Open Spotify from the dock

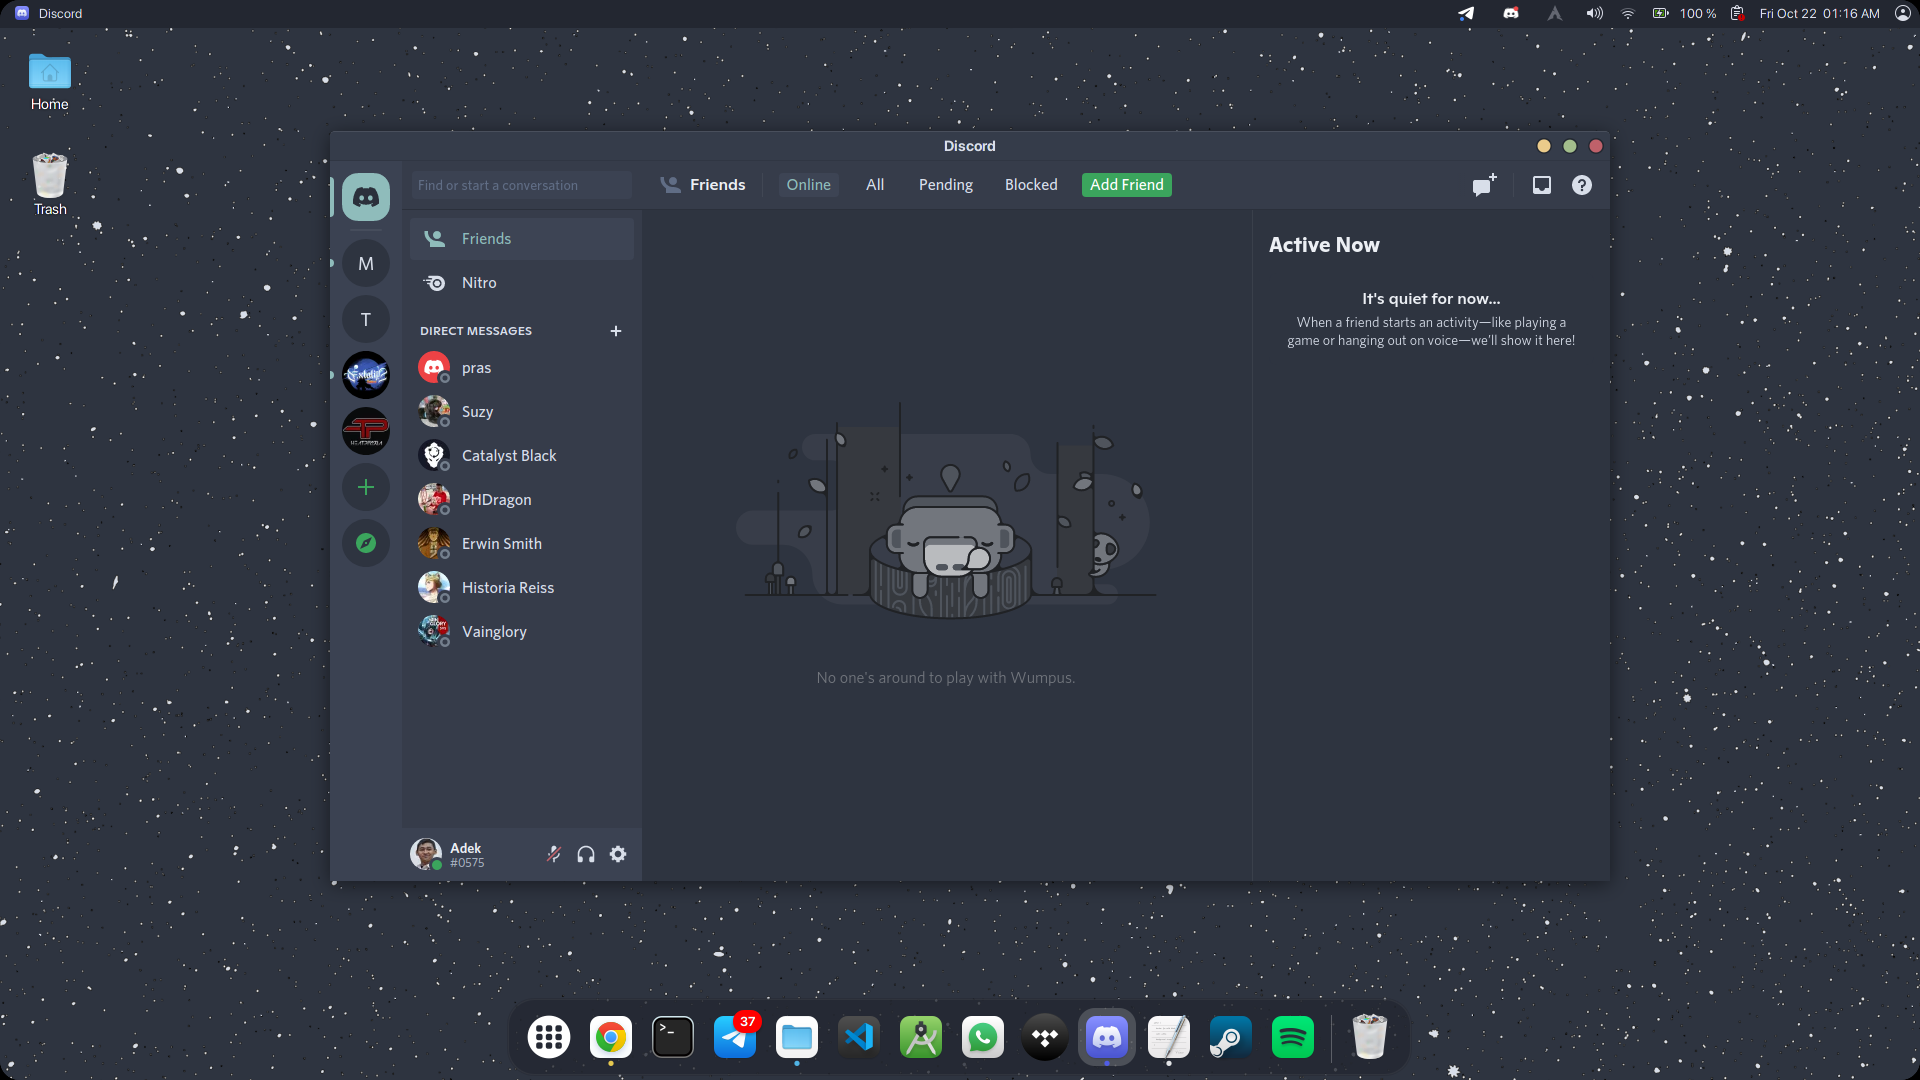(1292, 1038)
